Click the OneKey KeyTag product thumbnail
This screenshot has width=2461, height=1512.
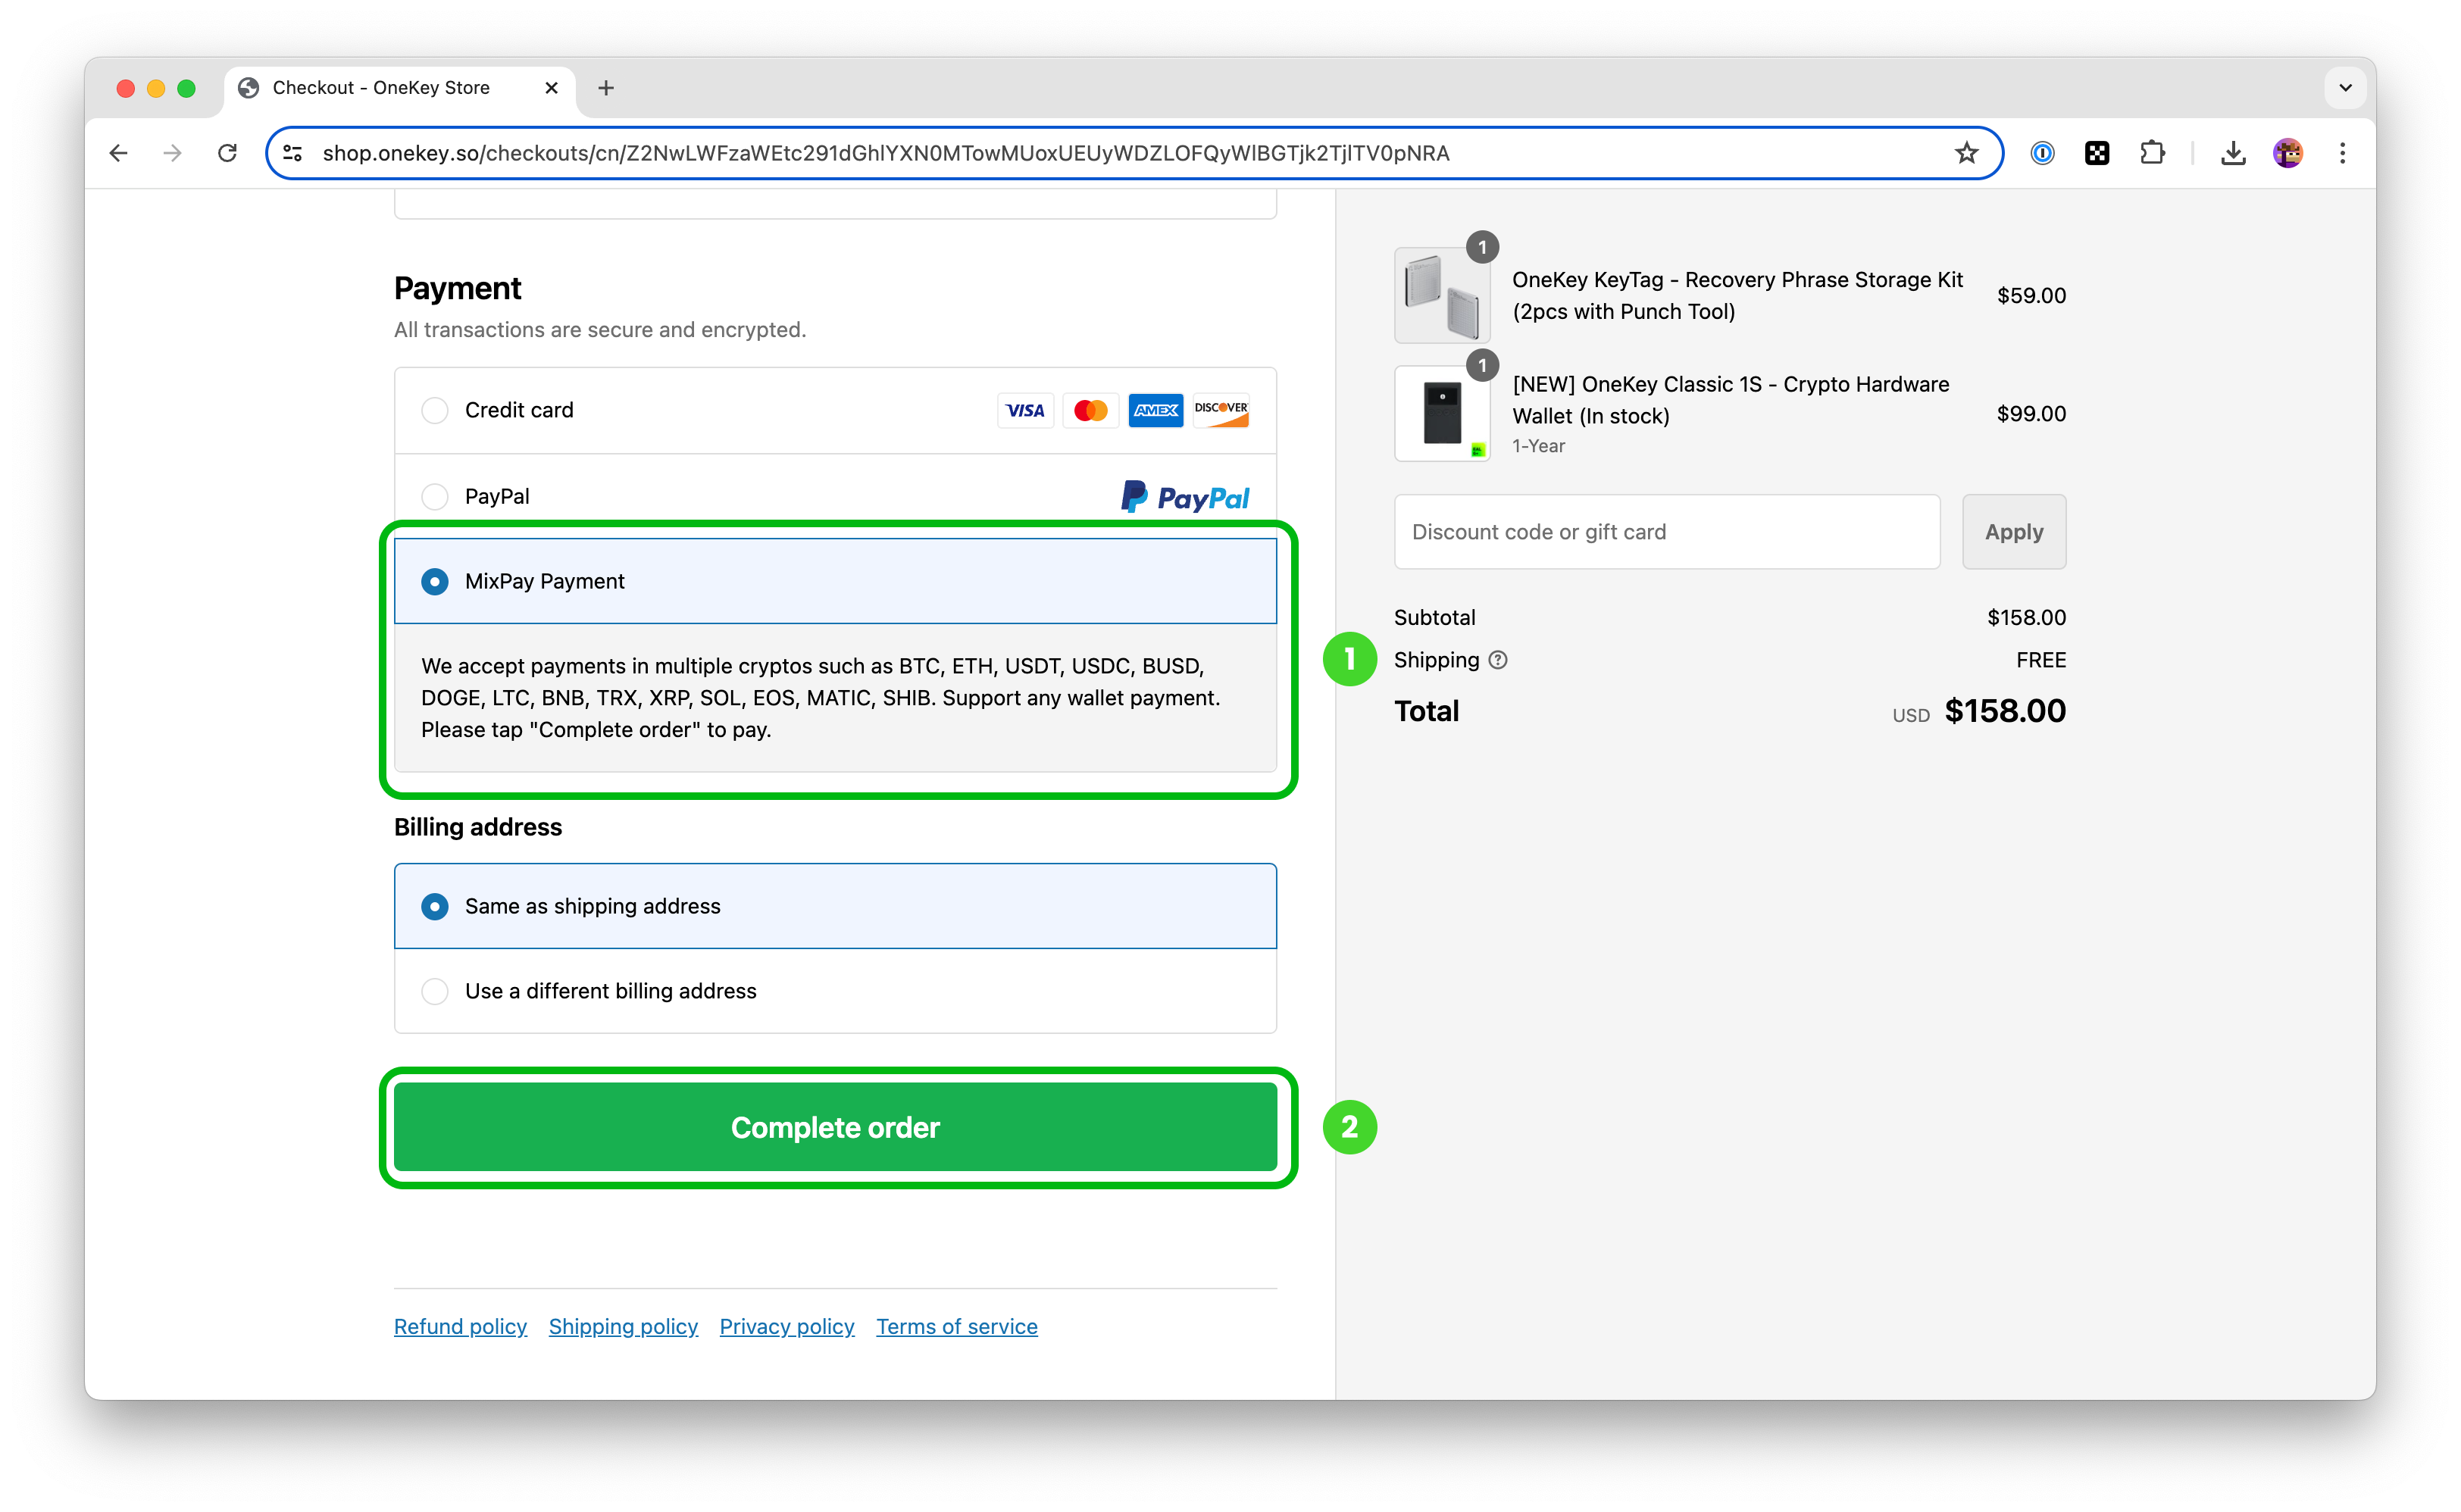tap(1442, 296)
